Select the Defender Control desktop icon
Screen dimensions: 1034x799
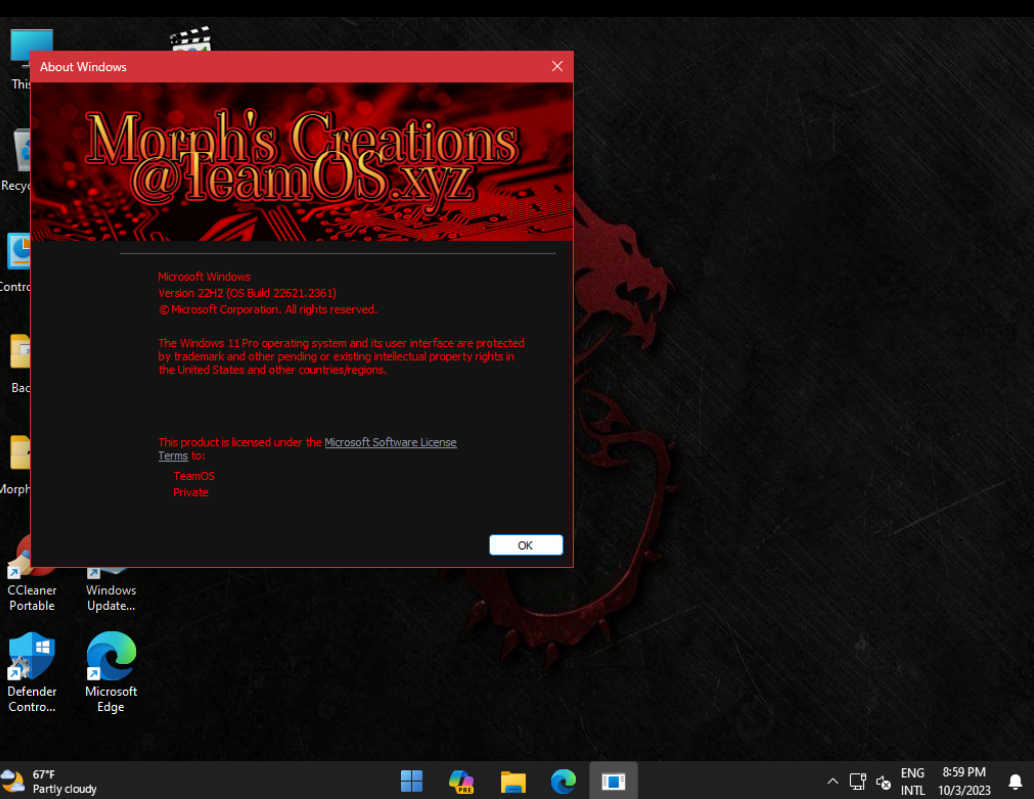tap(32, 673)
